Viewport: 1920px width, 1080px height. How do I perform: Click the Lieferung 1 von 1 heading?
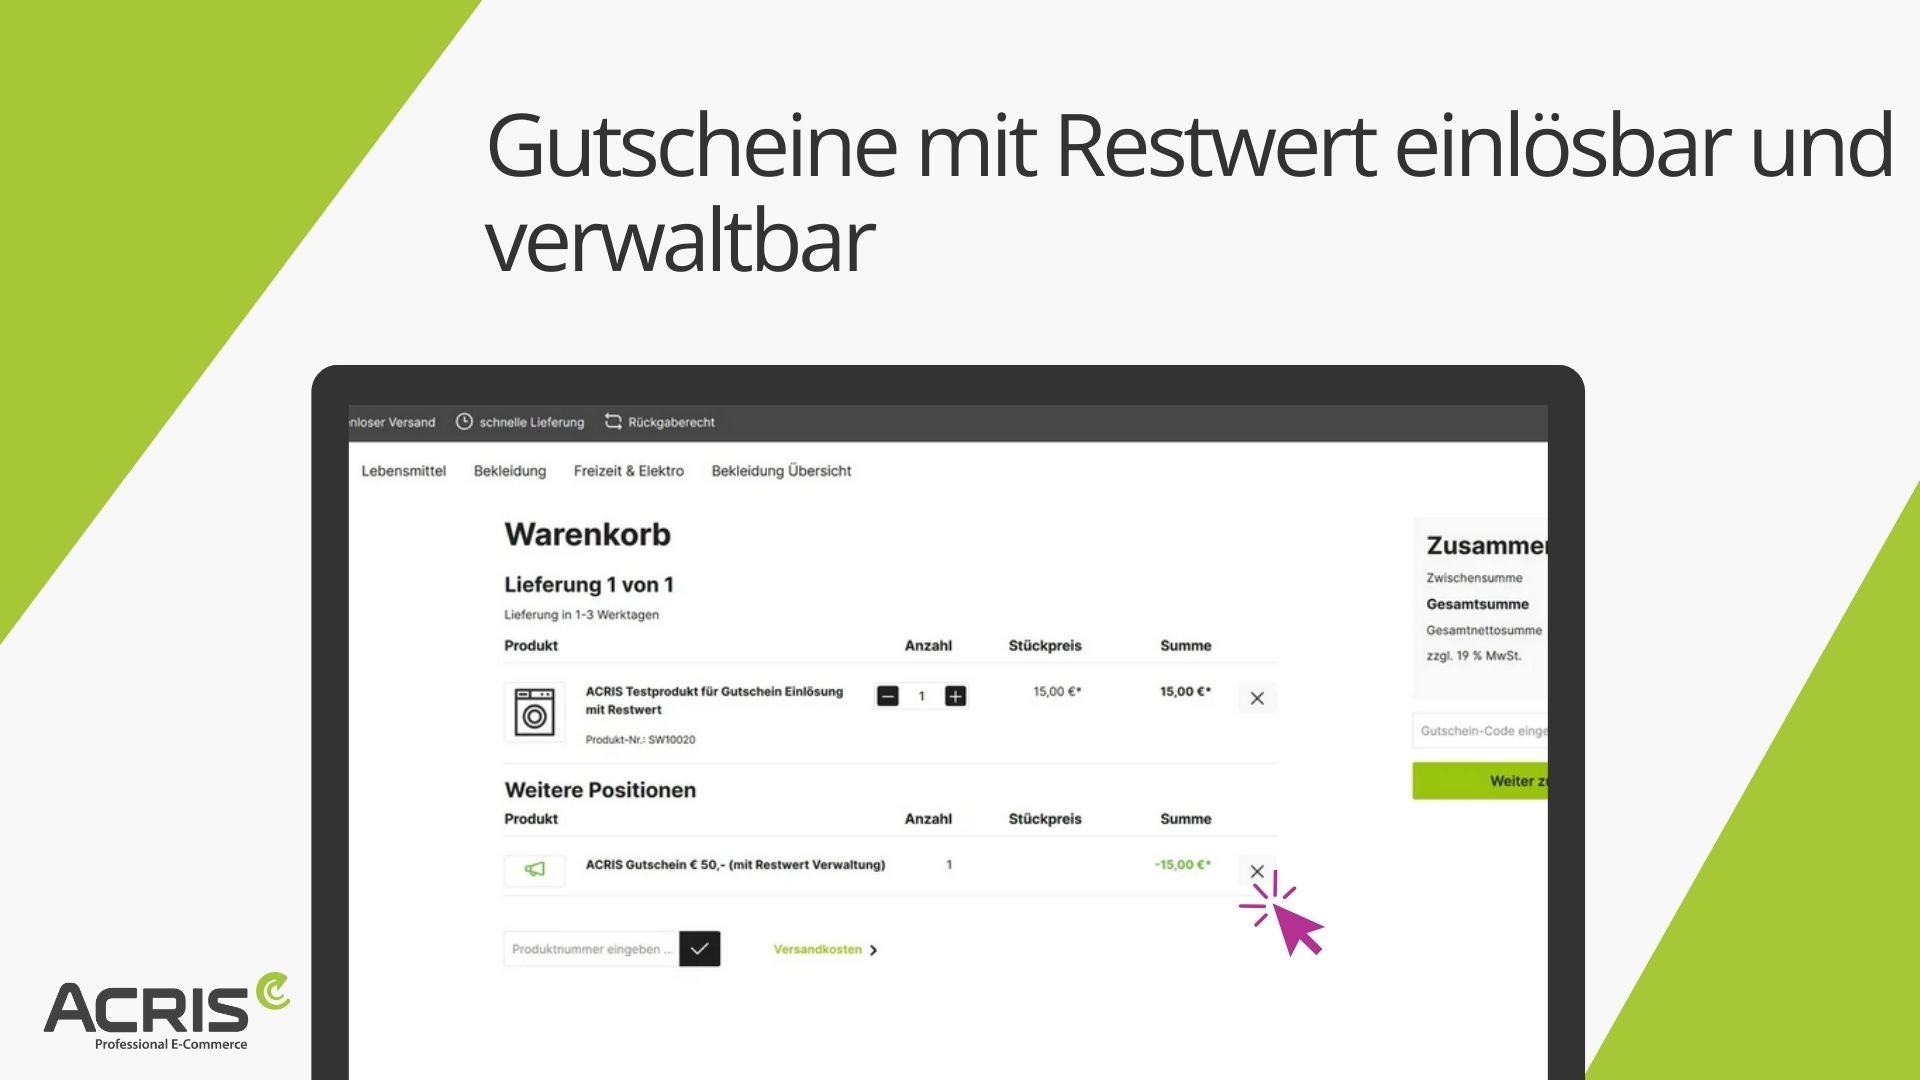tap(589, 585)
